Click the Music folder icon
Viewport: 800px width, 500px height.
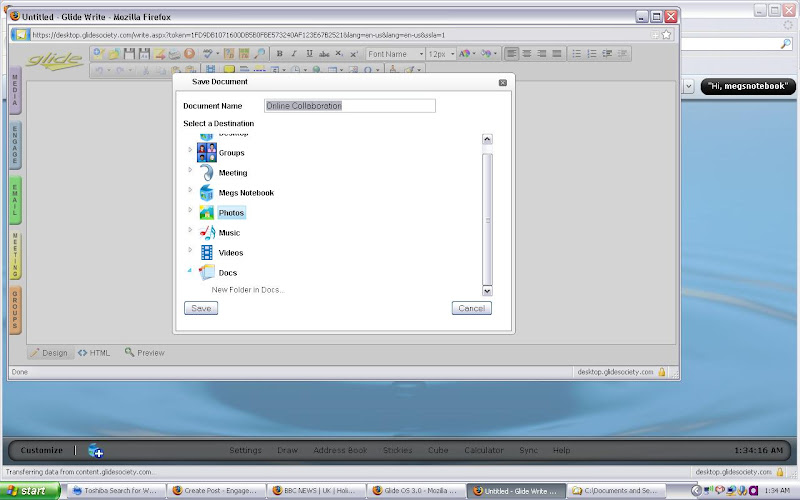tap(207, 233)
